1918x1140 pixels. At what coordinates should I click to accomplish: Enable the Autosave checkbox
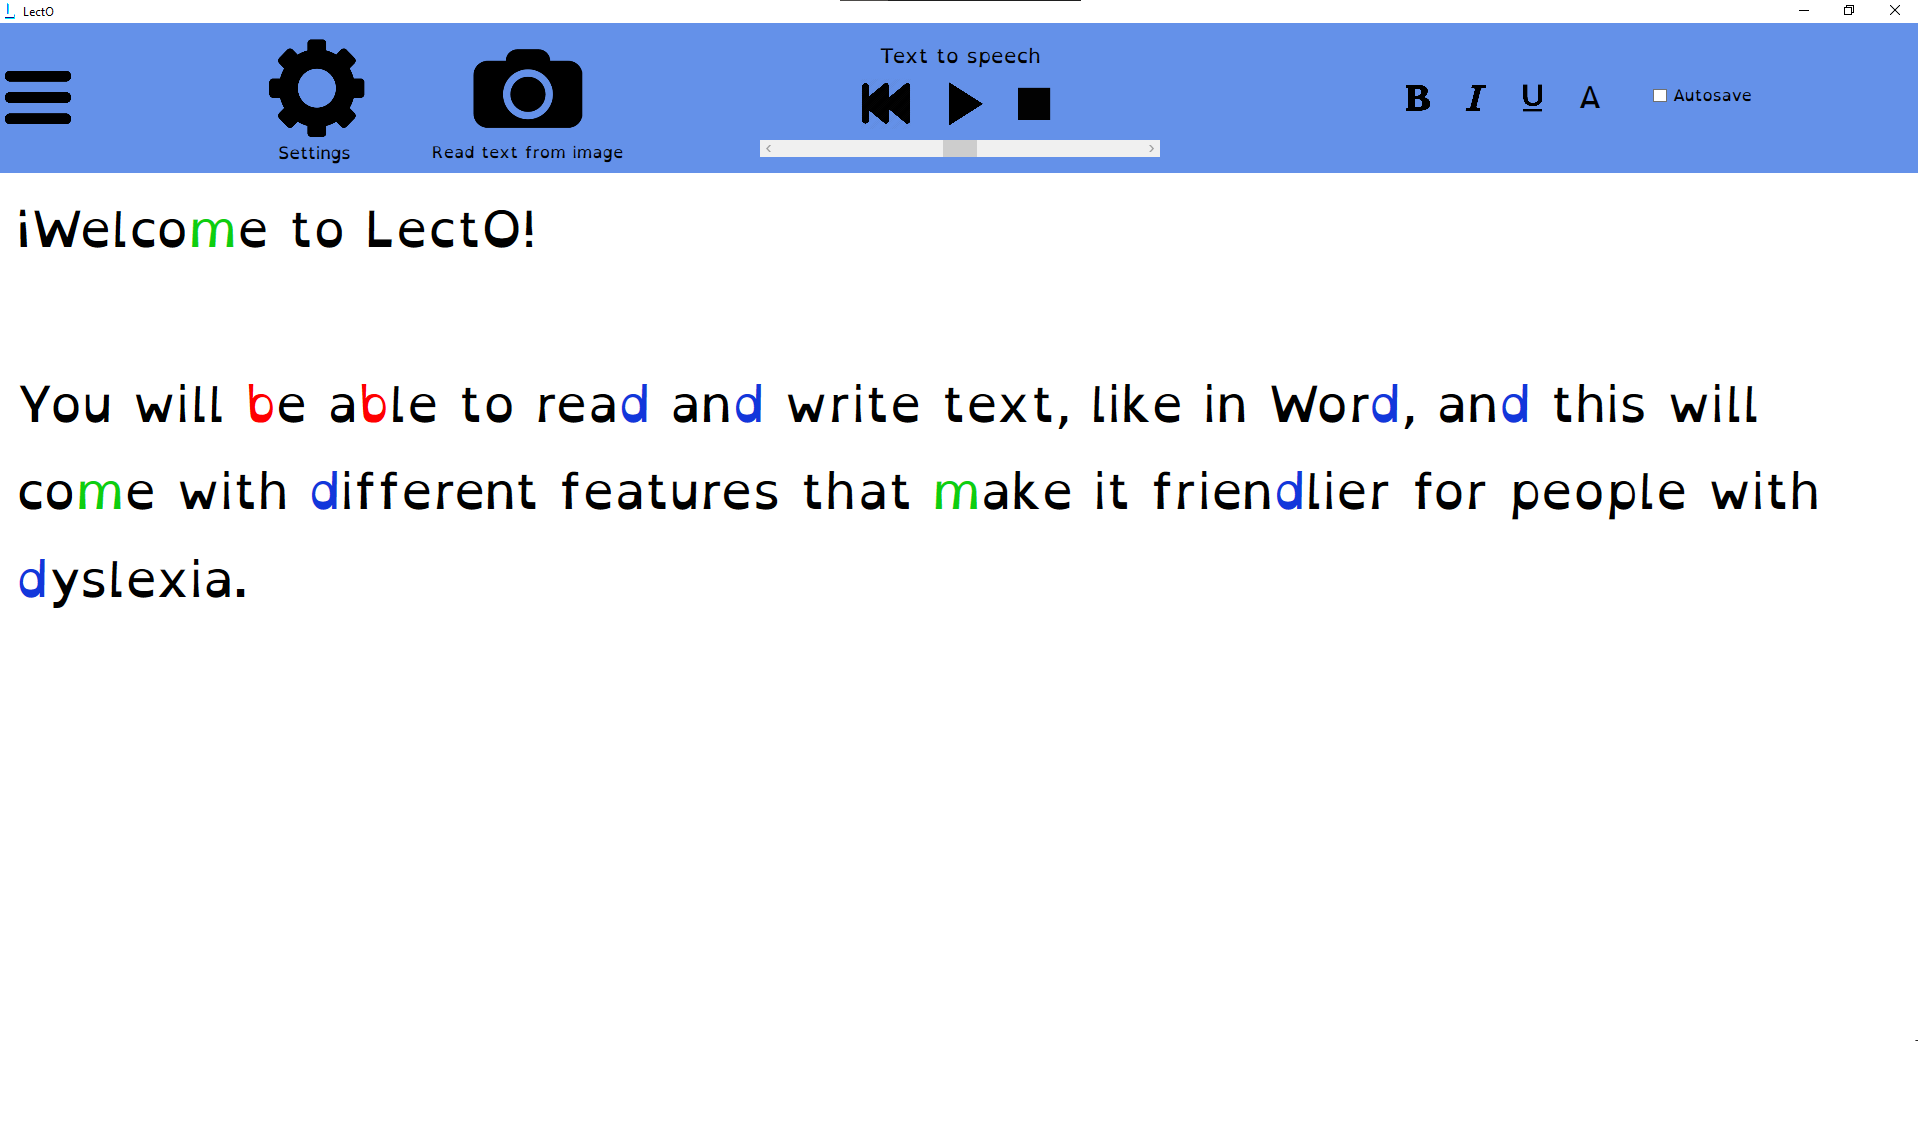click(1660, 96)
